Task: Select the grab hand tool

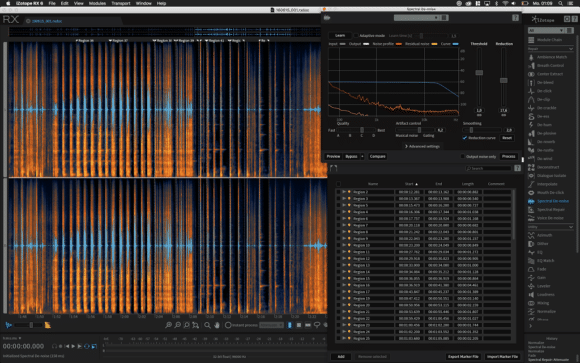Action: (x=217, y=325)
